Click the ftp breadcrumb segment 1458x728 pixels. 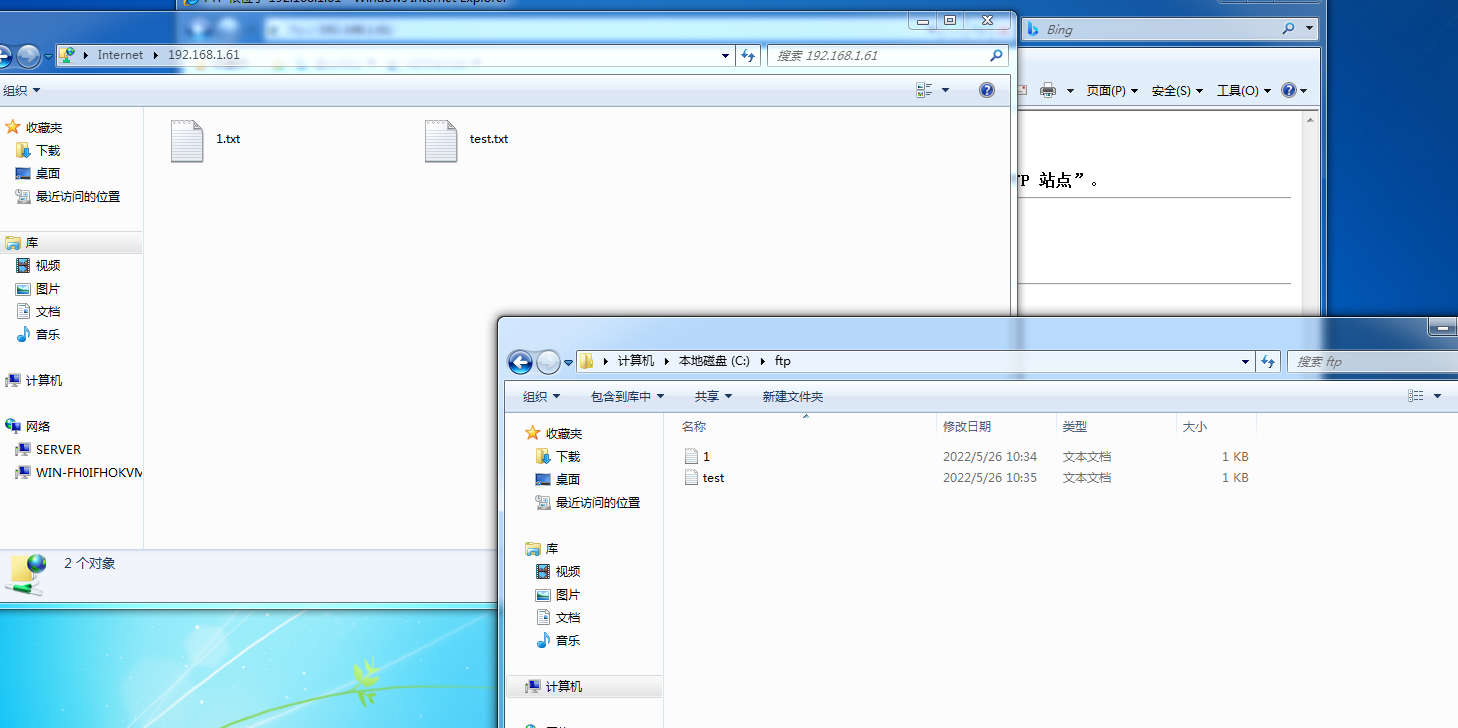(x=783, y=361)
